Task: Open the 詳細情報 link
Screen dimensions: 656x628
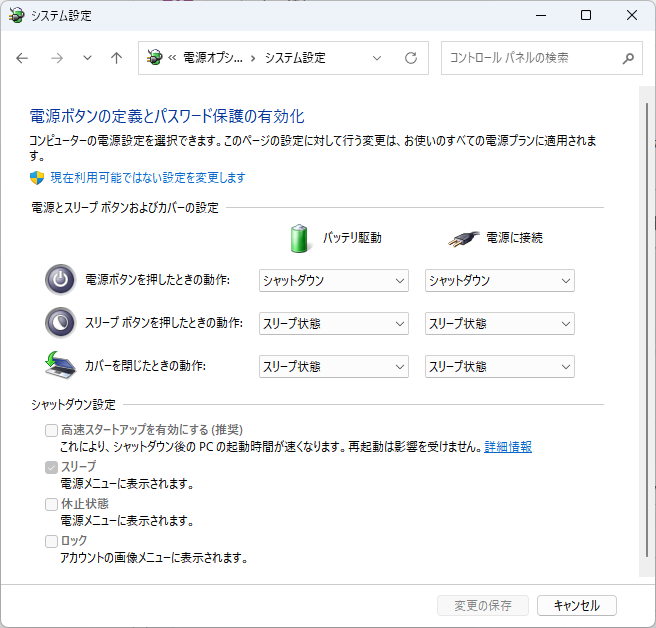Action: 508,447
